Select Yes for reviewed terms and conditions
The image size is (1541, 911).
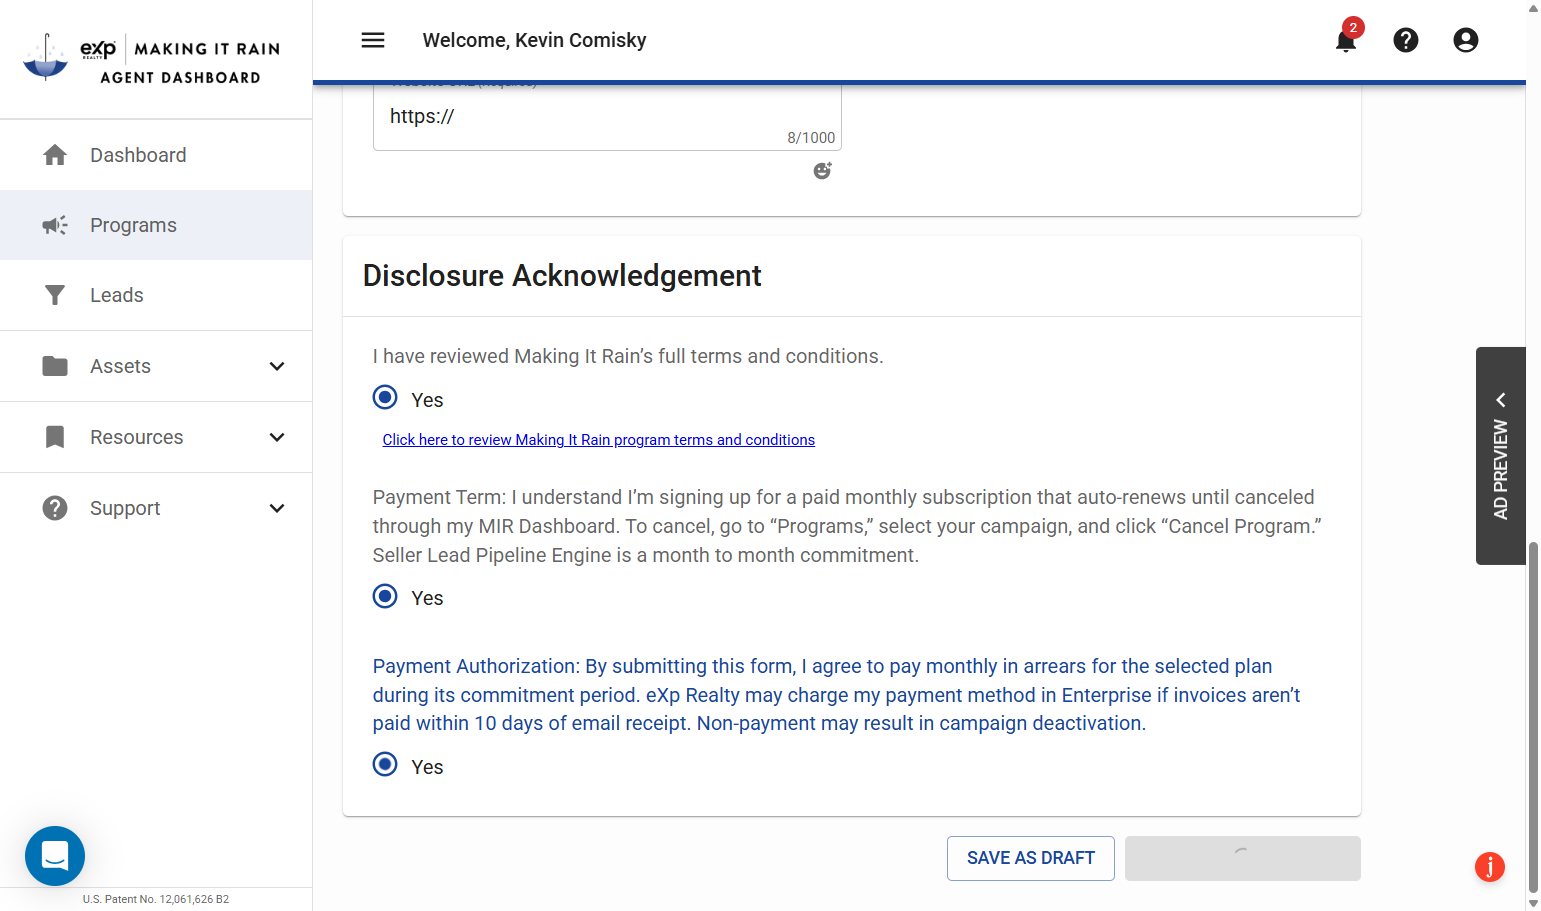pyautogui.click(x=385, y=398)
